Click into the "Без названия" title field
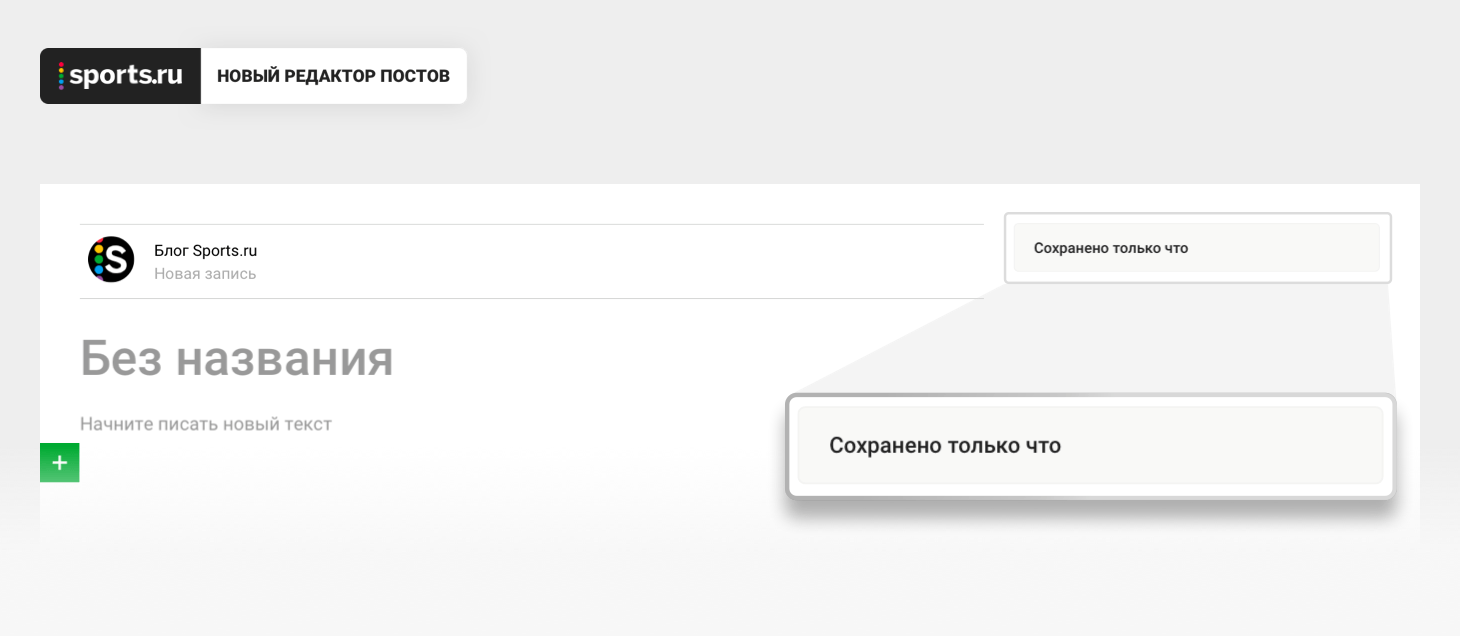Image resolution: width=1460 pixels, height=636 pixels. coord(237,358)
